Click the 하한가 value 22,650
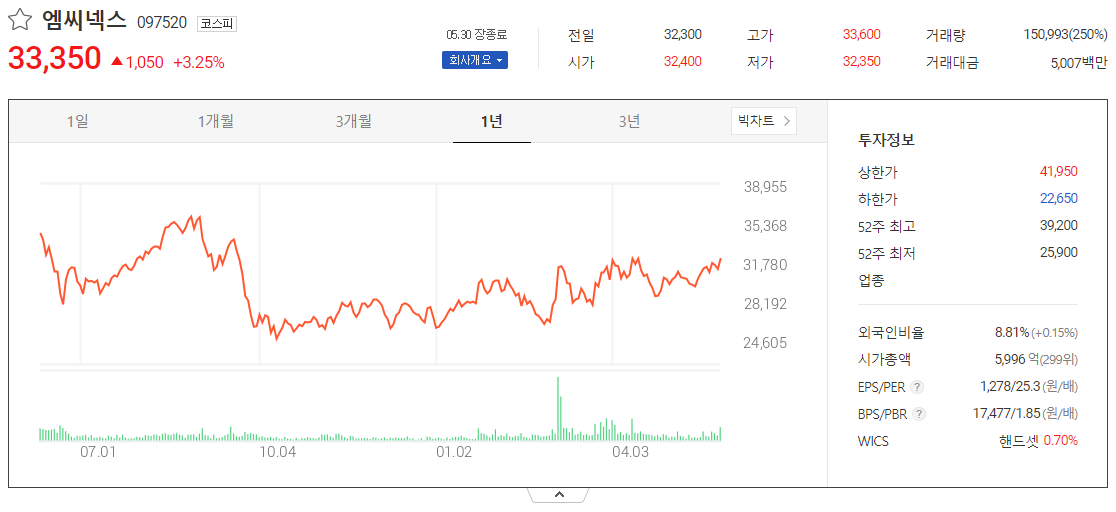 pyautogui.click(x=1058, y=199)
